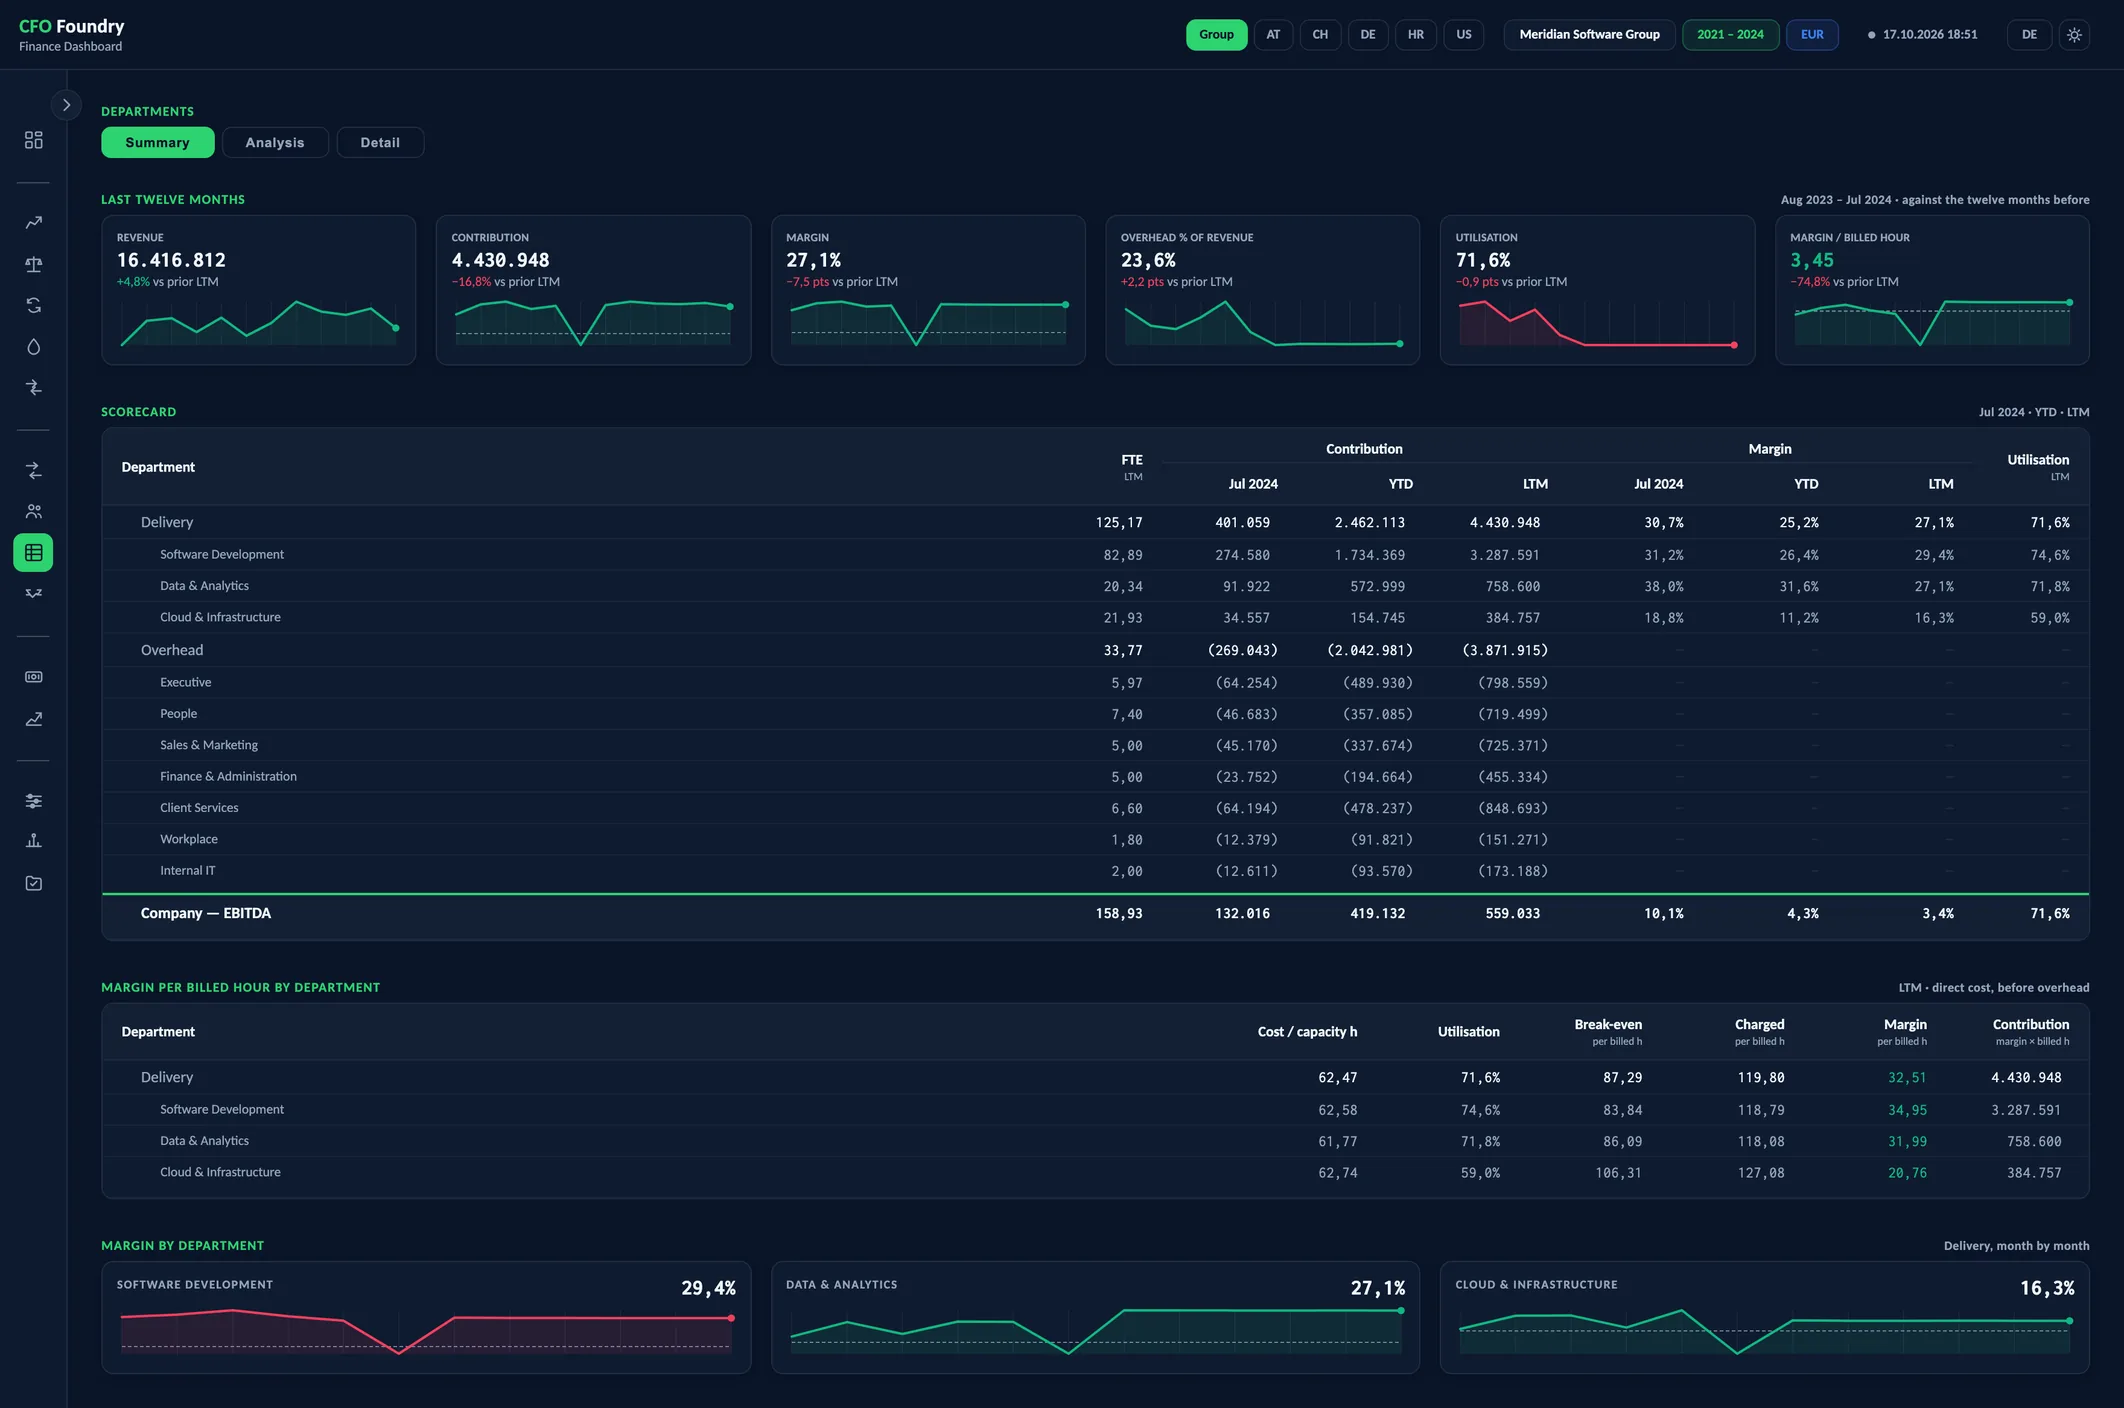Open the dashboard grid icon in sidebar
The image size is (2124, 1408).
click(33, 140)
